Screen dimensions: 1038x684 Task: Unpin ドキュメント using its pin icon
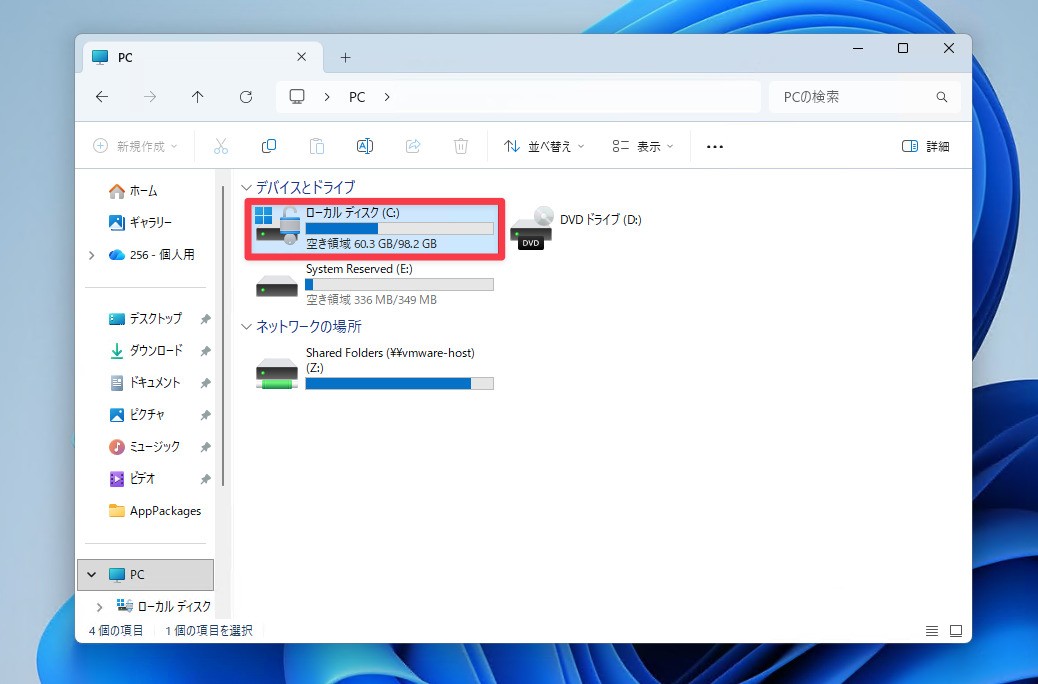pos(205,383)
